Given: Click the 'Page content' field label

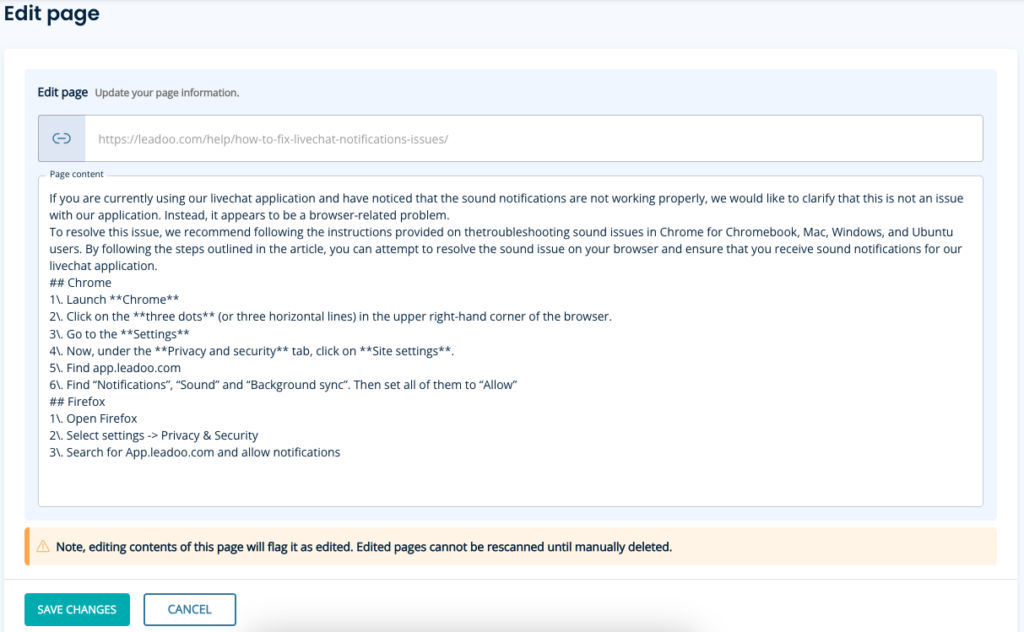Looking at the screenshot, I should coord(76,174).
